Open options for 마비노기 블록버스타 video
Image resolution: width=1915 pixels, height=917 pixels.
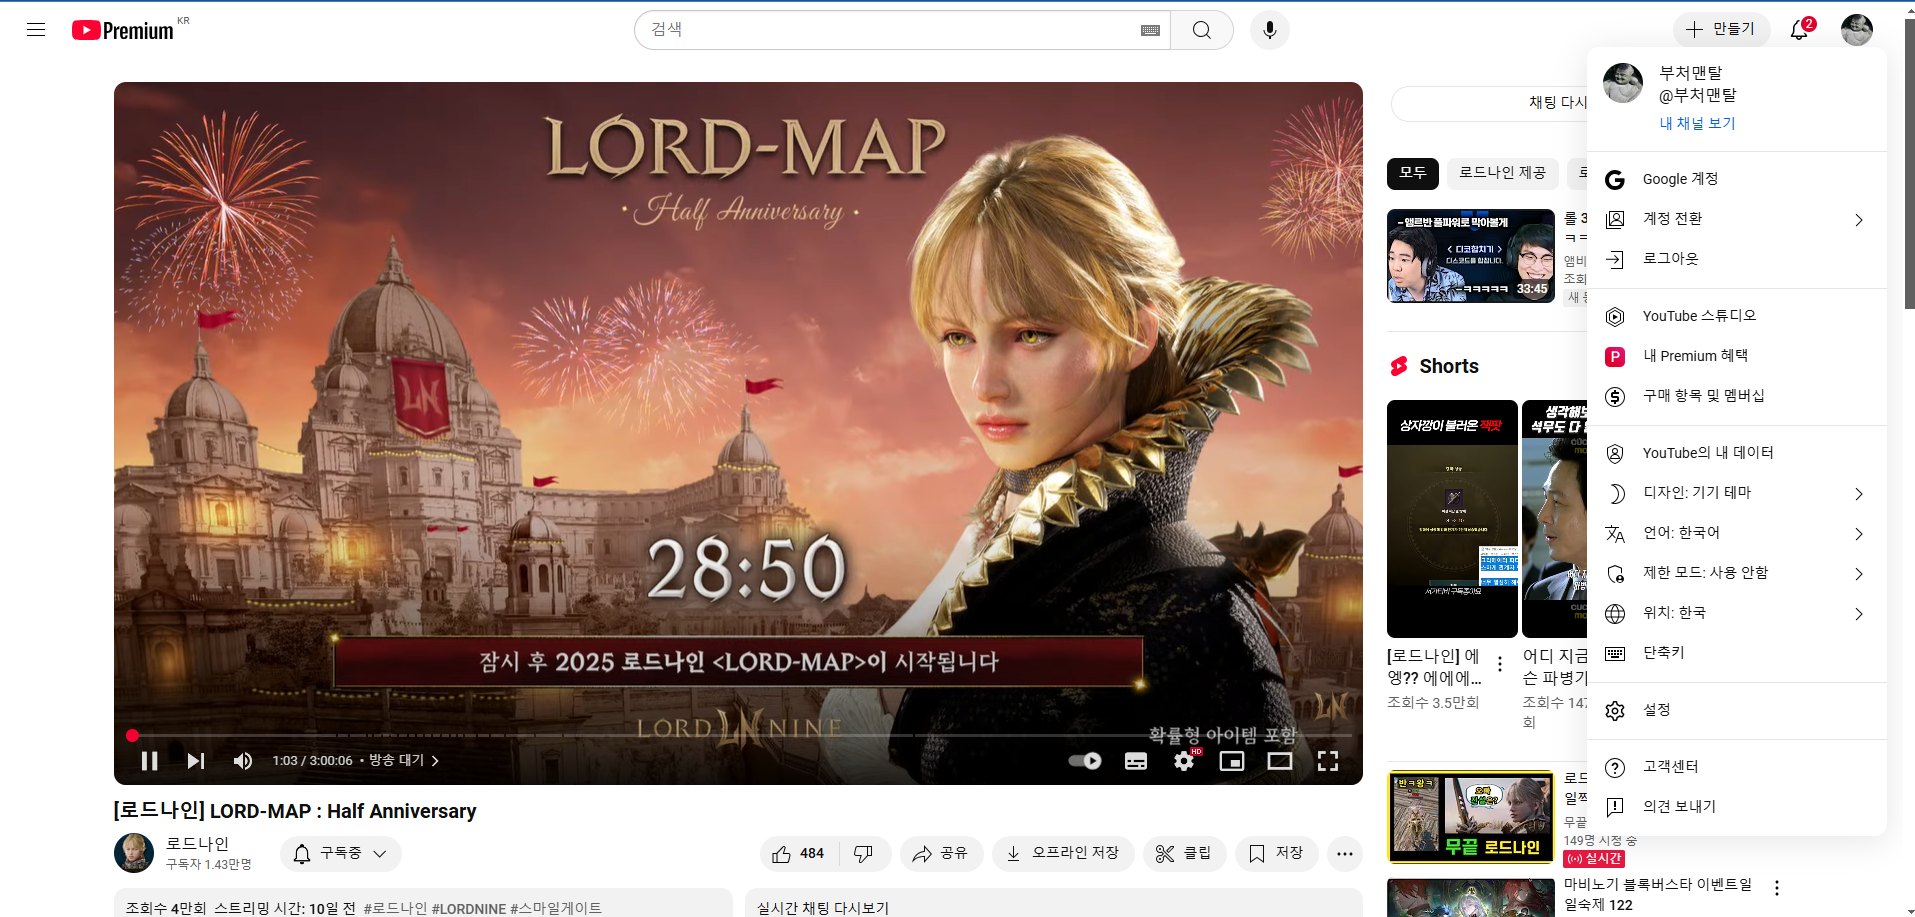[x=1777, y=888]
